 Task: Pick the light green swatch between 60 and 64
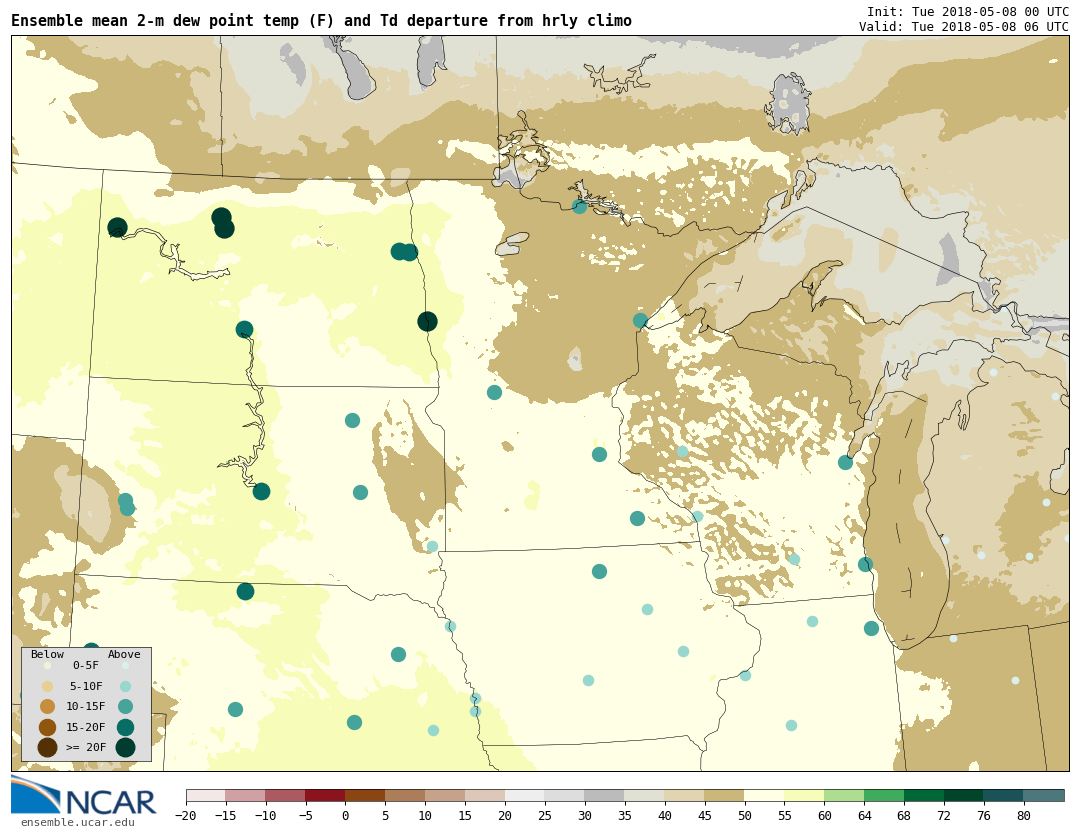(844, 796)
